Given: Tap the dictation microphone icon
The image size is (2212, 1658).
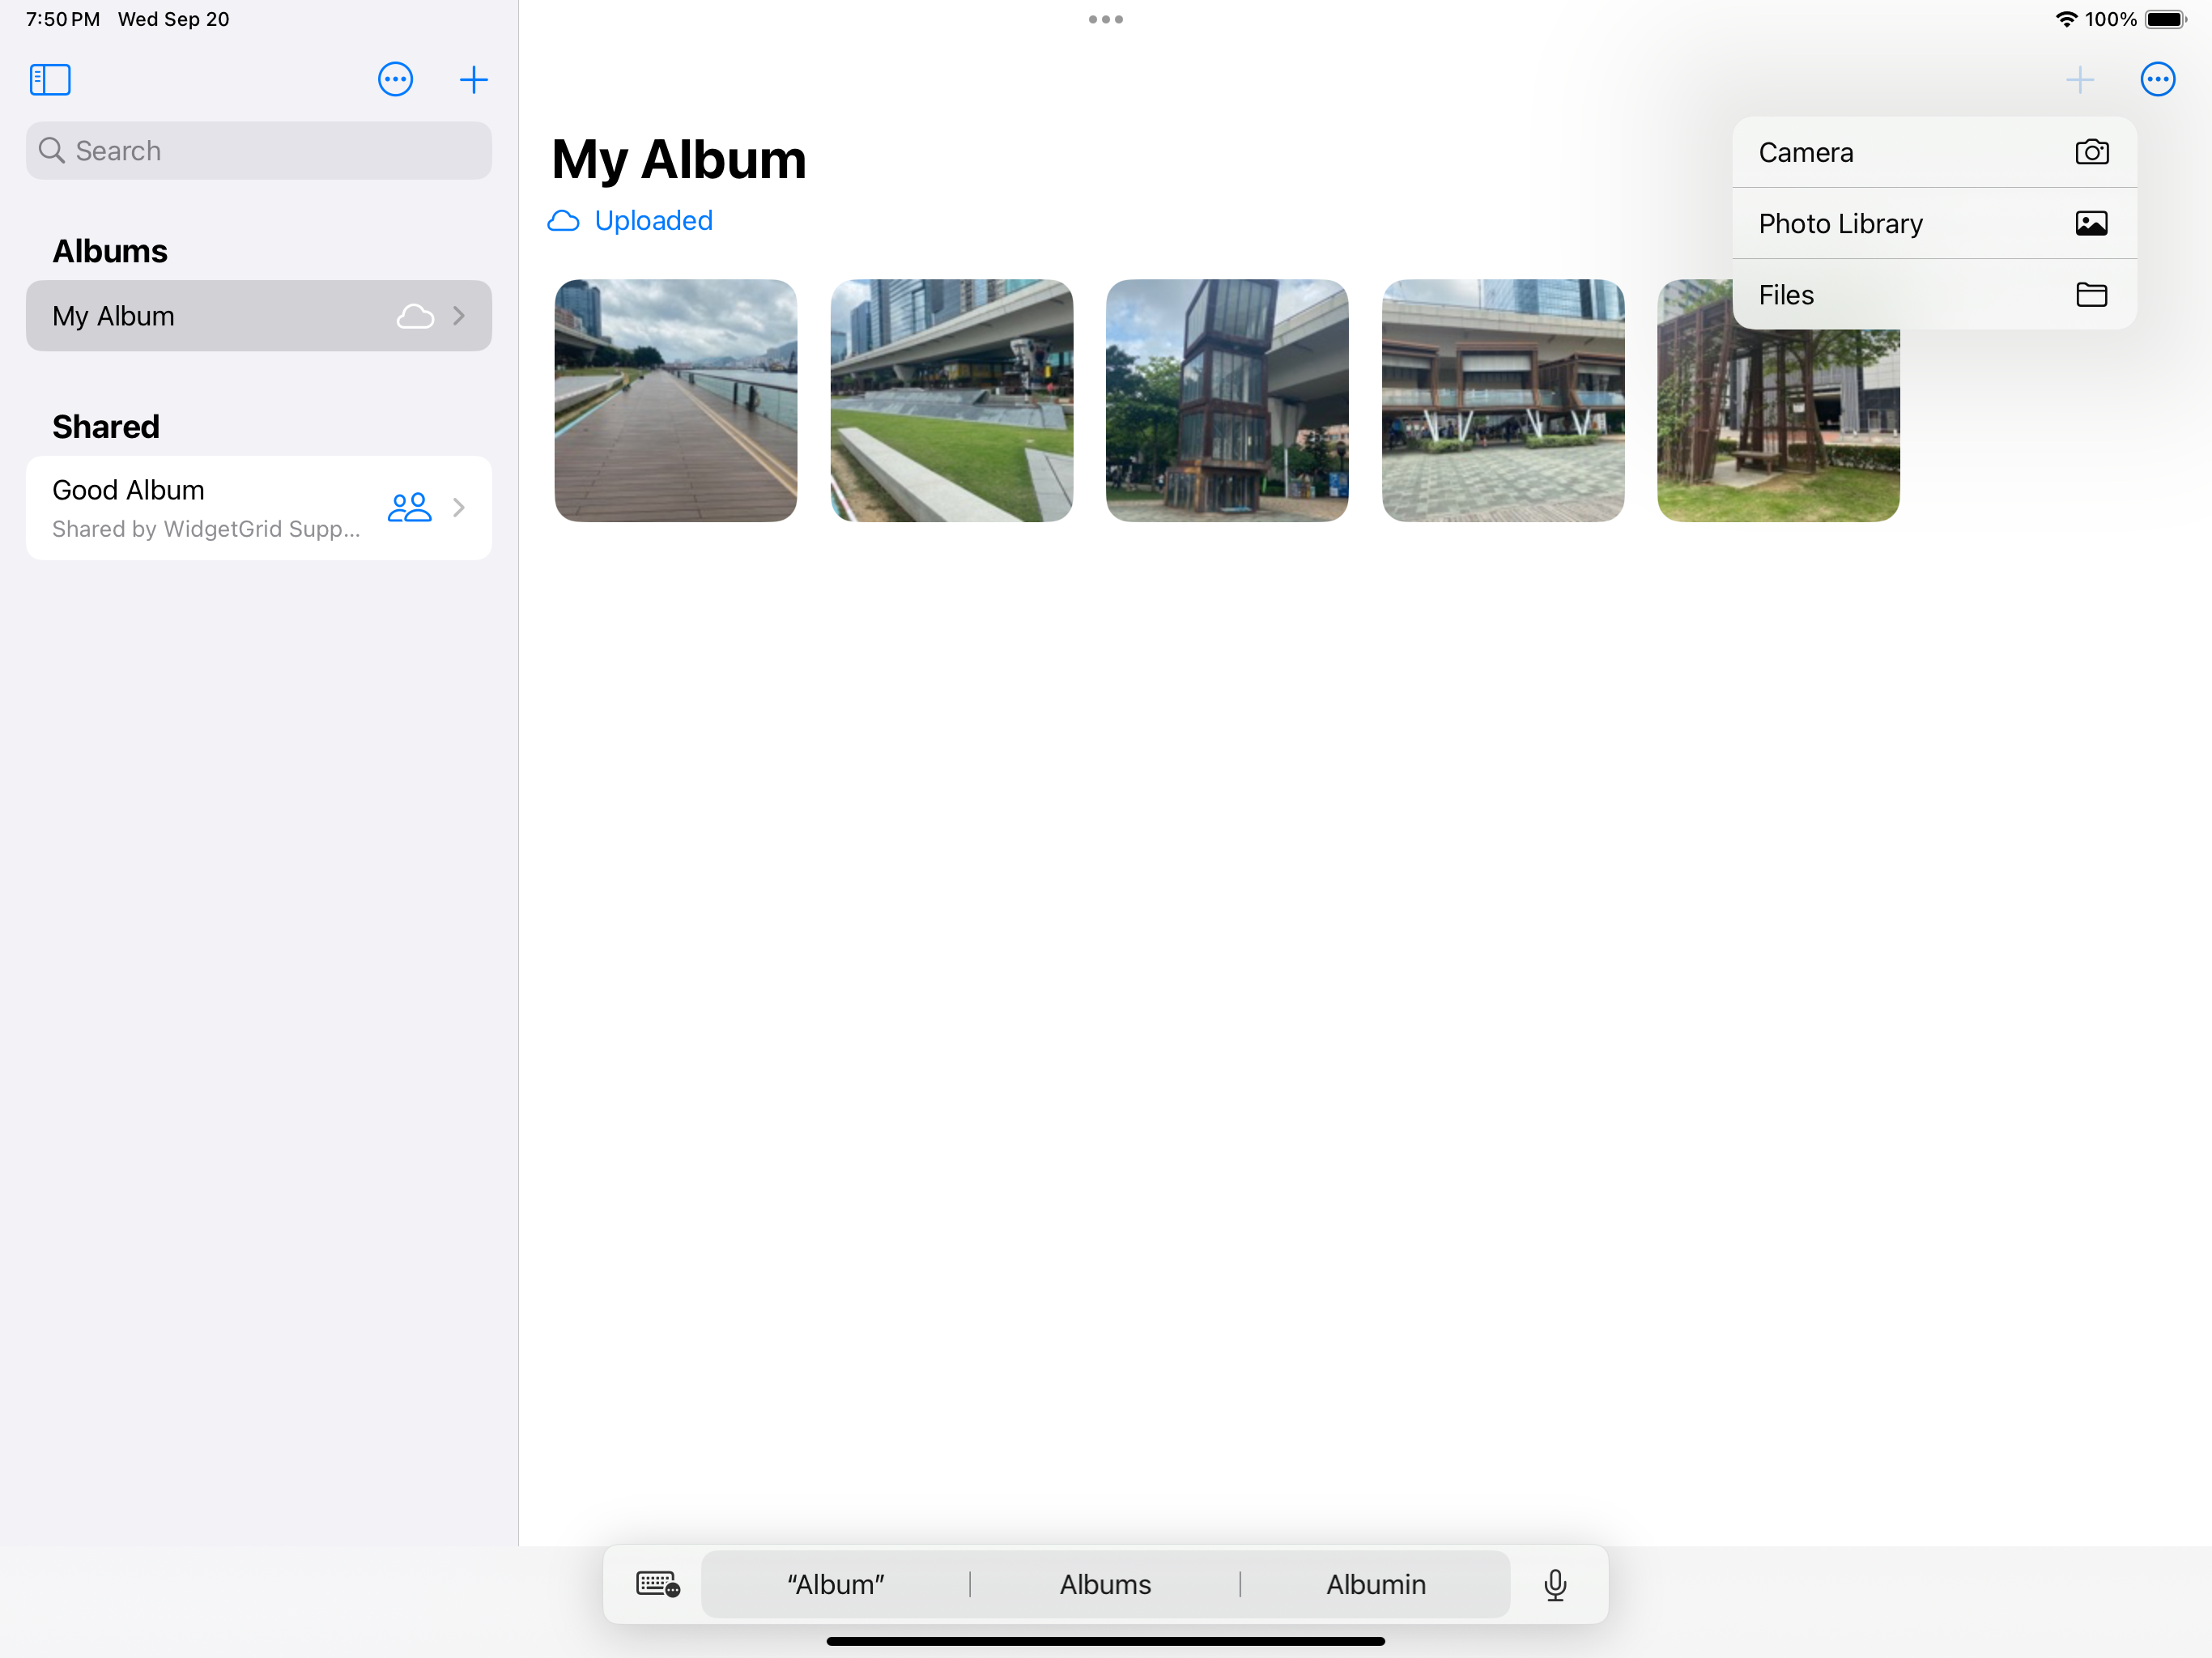Looking at the screenshot, I should pos(1555,1584).
